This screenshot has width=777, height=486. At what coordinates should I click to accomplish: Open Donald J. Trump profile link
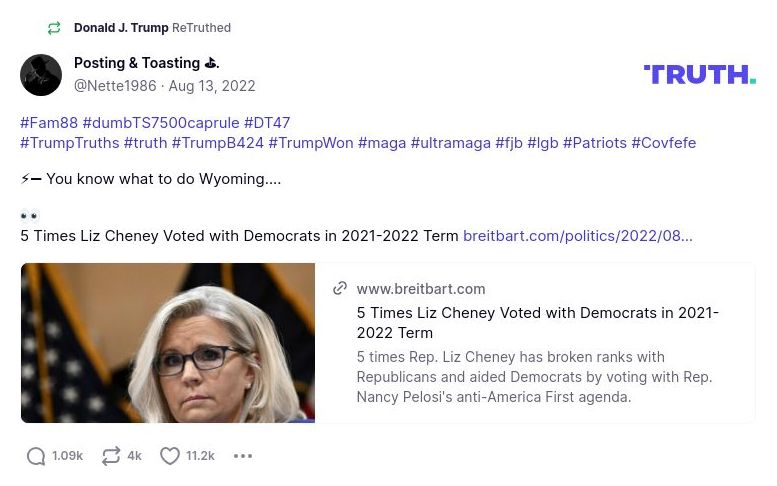[121, 28]
